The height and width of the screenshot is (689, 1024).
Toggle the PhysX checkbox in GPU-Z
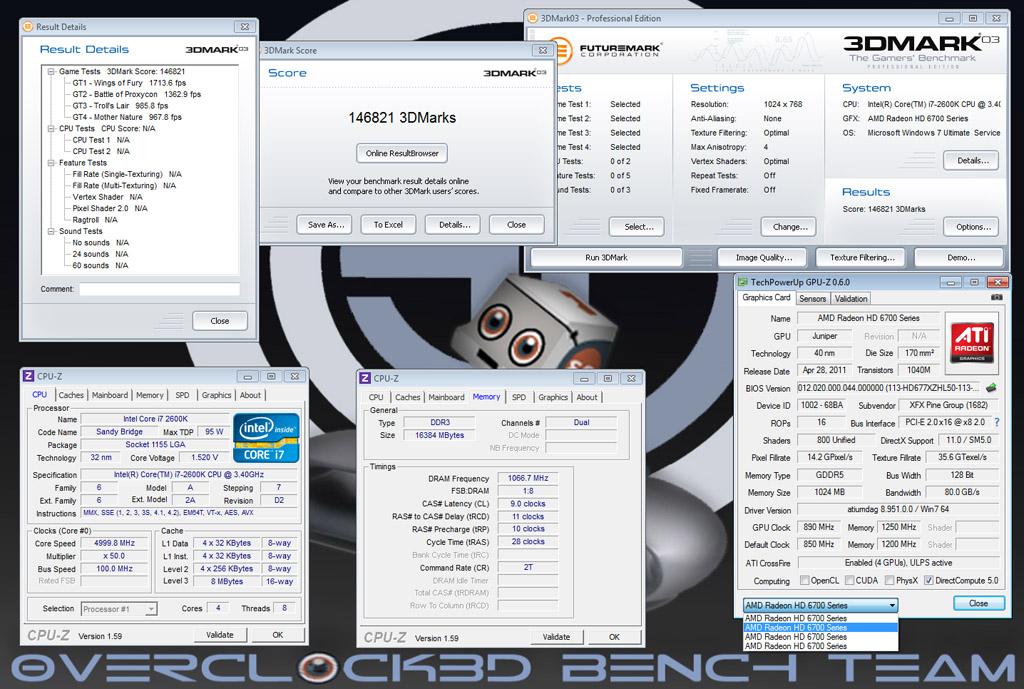click(x=889, y=581)
